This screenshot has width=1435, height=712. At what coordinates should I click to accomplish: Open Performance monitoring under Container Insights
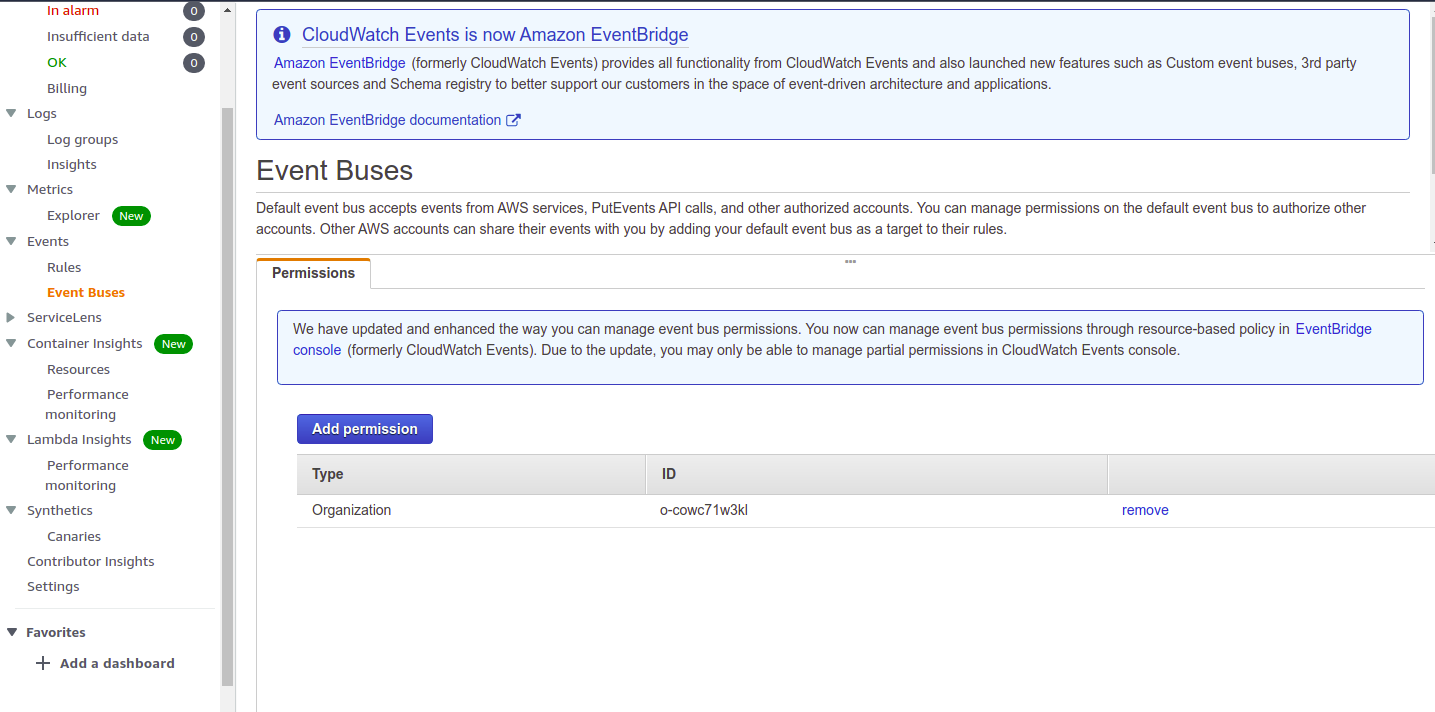point(86,405)
